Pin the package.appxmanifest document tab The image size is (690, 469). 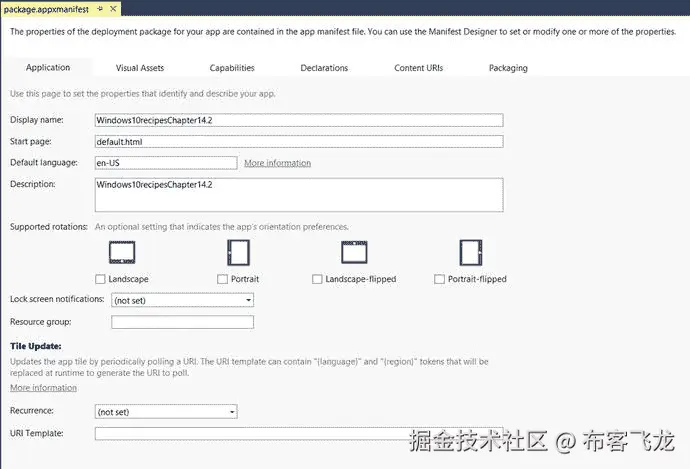point(100,9)
